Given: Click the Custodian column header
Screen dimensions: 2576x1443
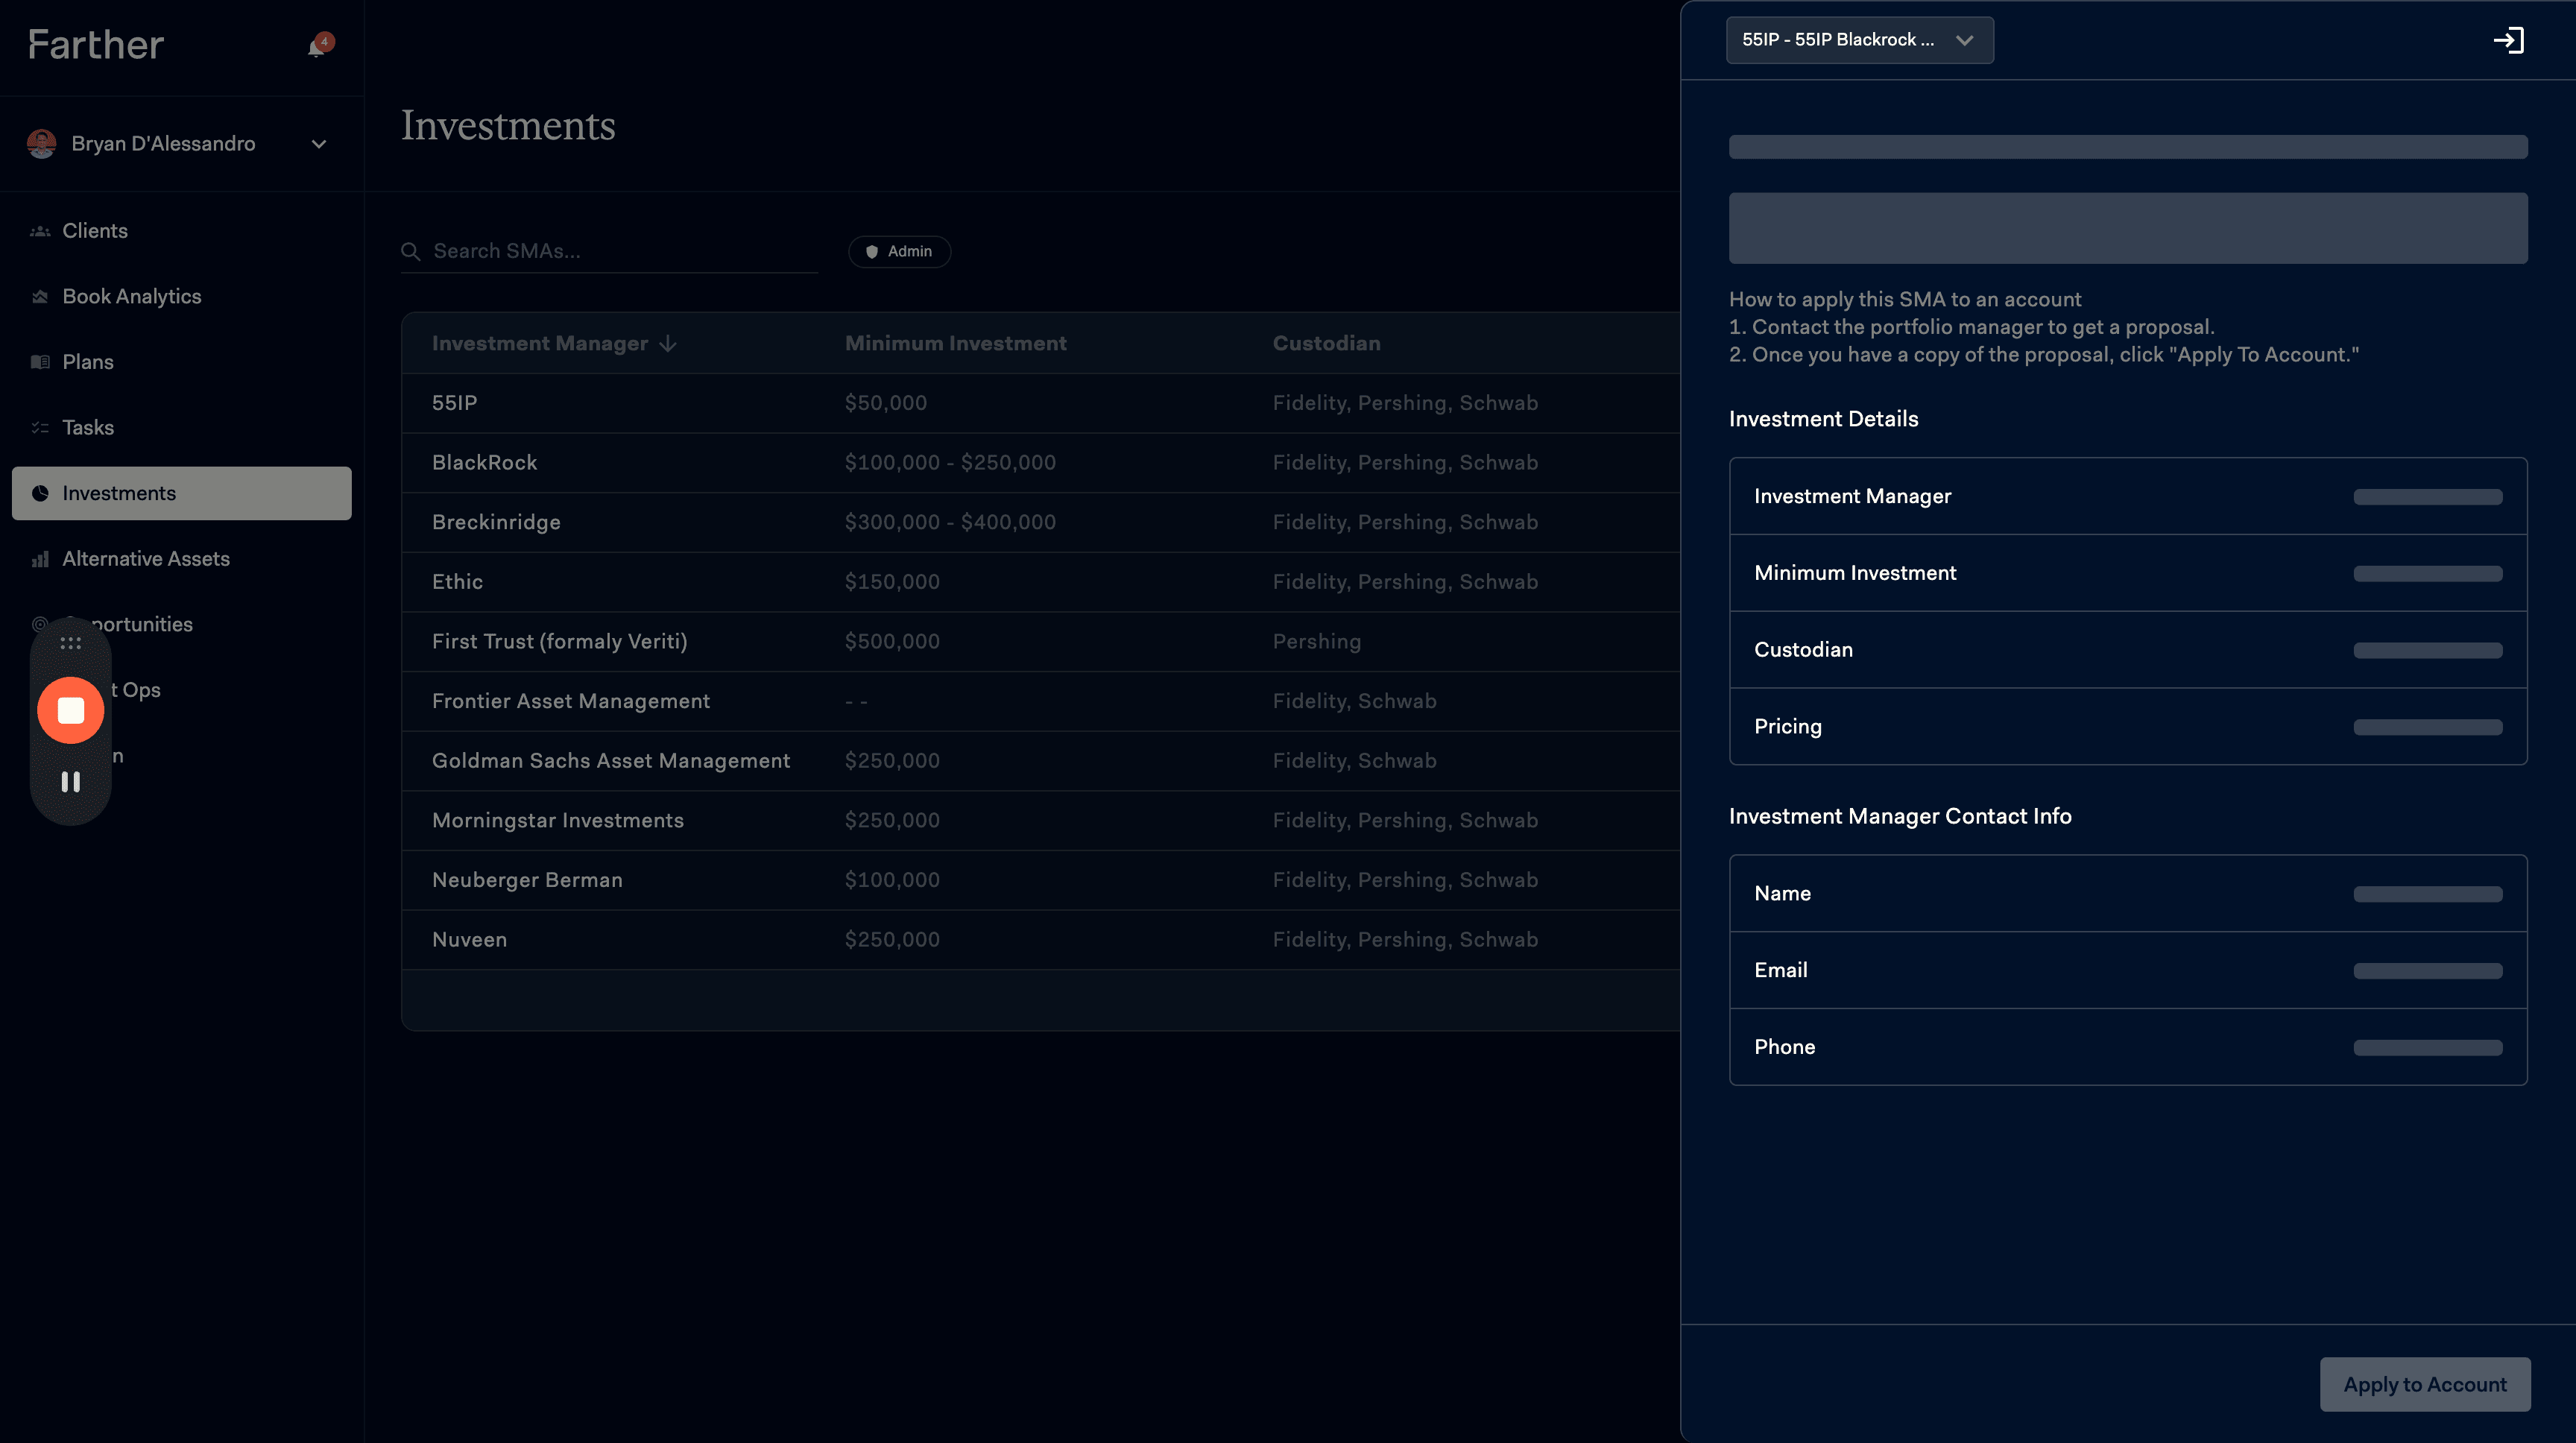Looking at the screenshot, I should [1326, 343].
